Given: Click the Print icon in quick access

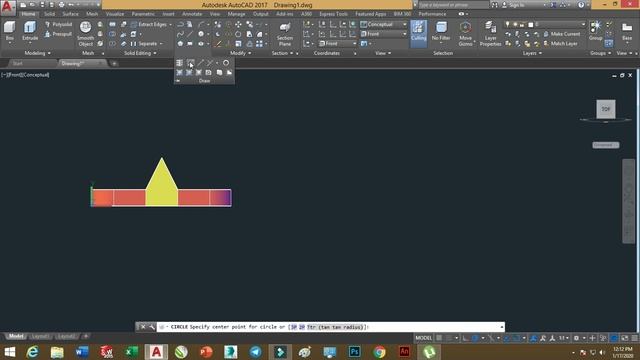Looking at the screenshot, I should 62,5.
